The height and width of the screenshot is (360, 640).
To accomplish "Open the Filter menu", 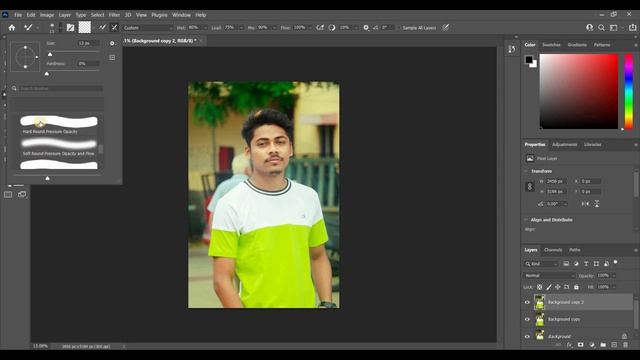I will coord(114,15).
